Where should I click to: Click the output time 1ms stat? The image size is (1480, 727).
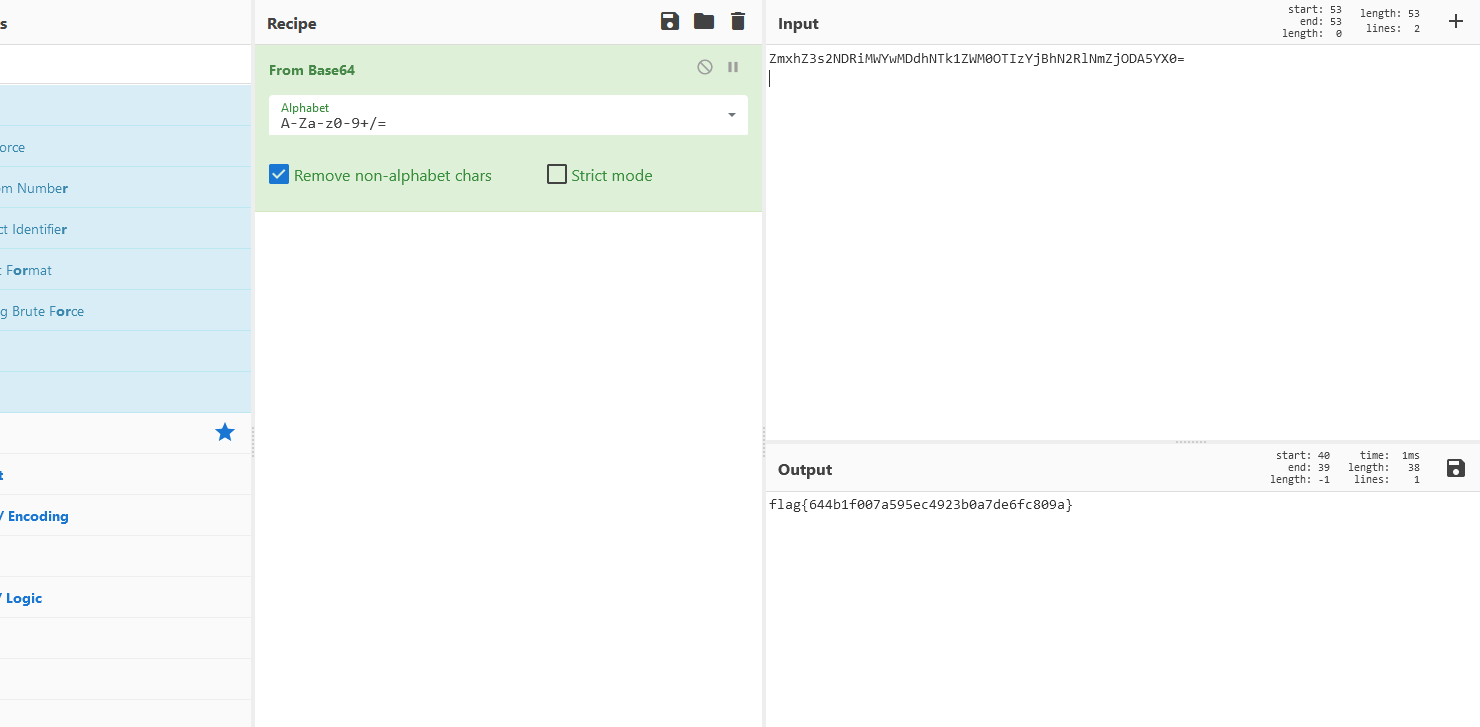[x=1390, y=455]
